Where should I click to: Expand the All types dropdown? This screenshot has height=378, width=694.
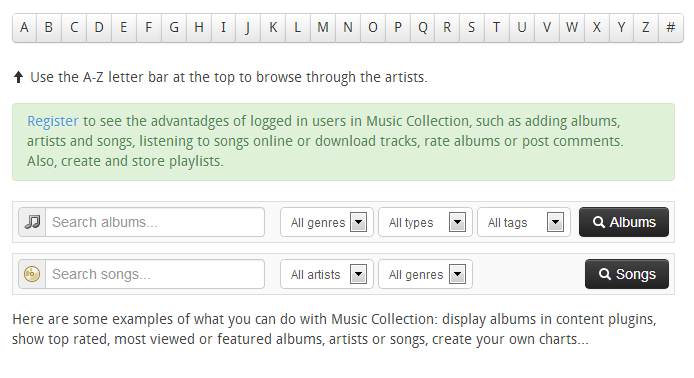click(425, 222)
